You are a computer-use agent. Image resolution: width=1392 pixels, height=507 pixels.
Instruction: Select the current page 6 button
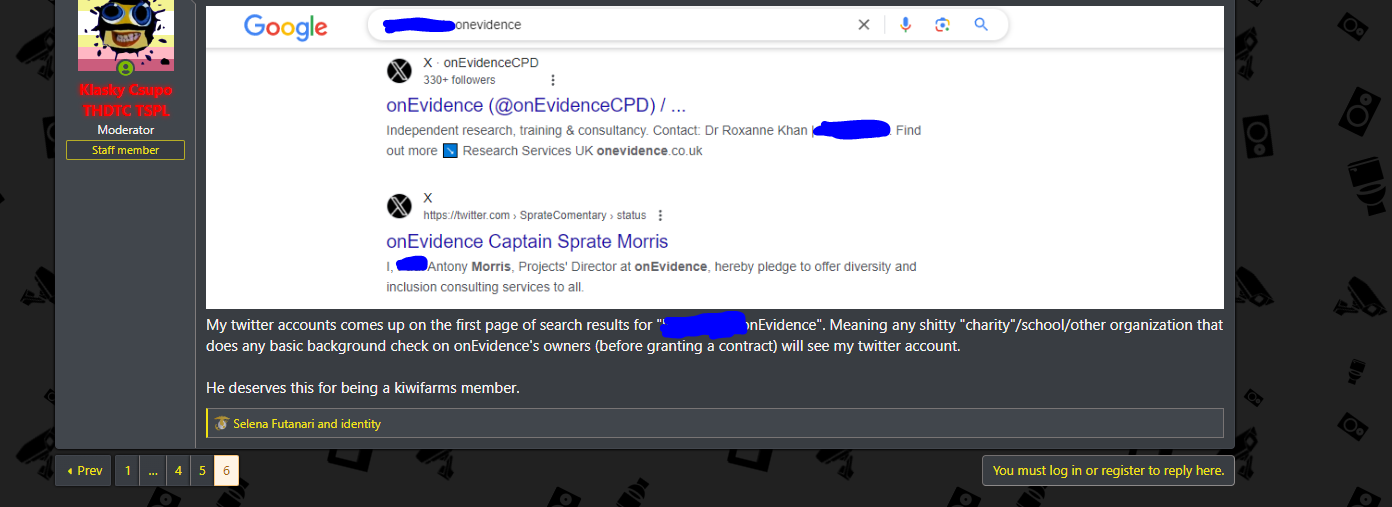(227, 471)
